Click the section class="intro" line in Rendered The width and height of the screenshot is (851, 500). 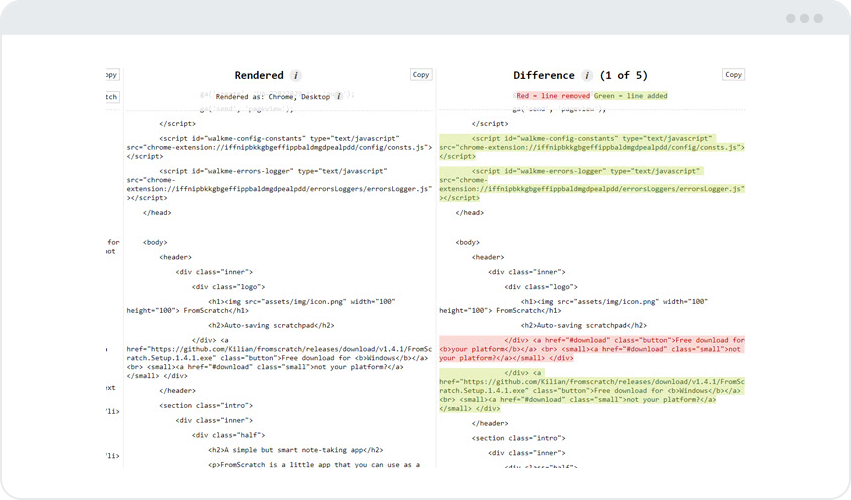[x=206, y=406]
